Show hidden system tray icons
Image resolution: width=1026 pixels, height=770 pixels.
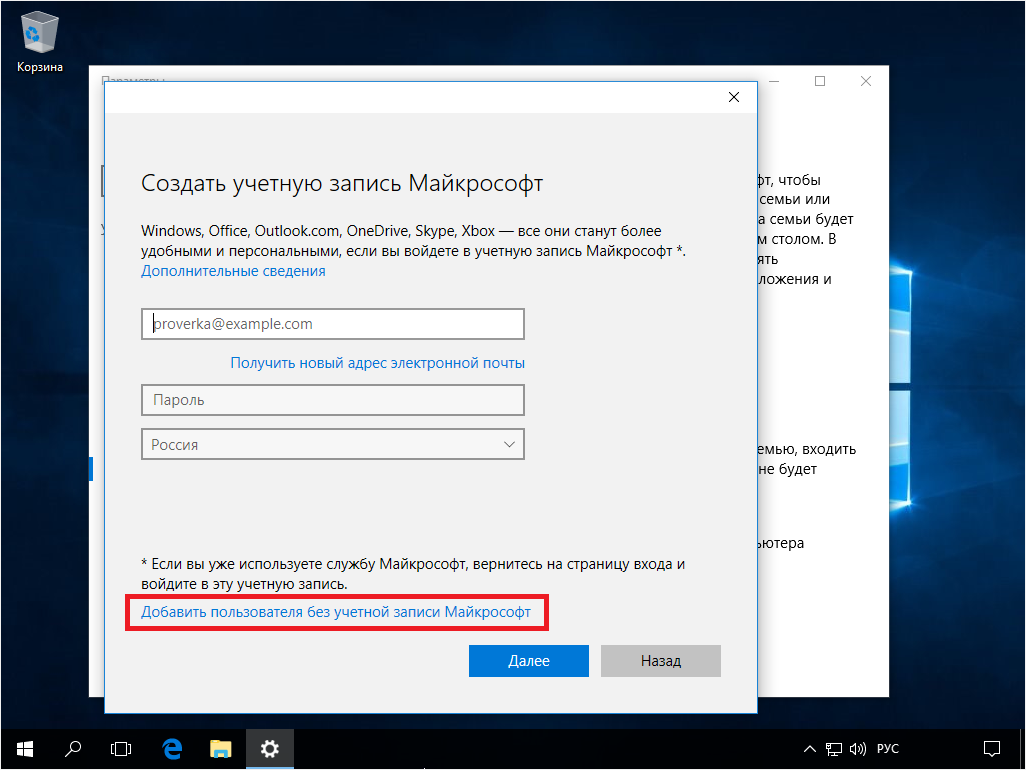pos(811,748)
